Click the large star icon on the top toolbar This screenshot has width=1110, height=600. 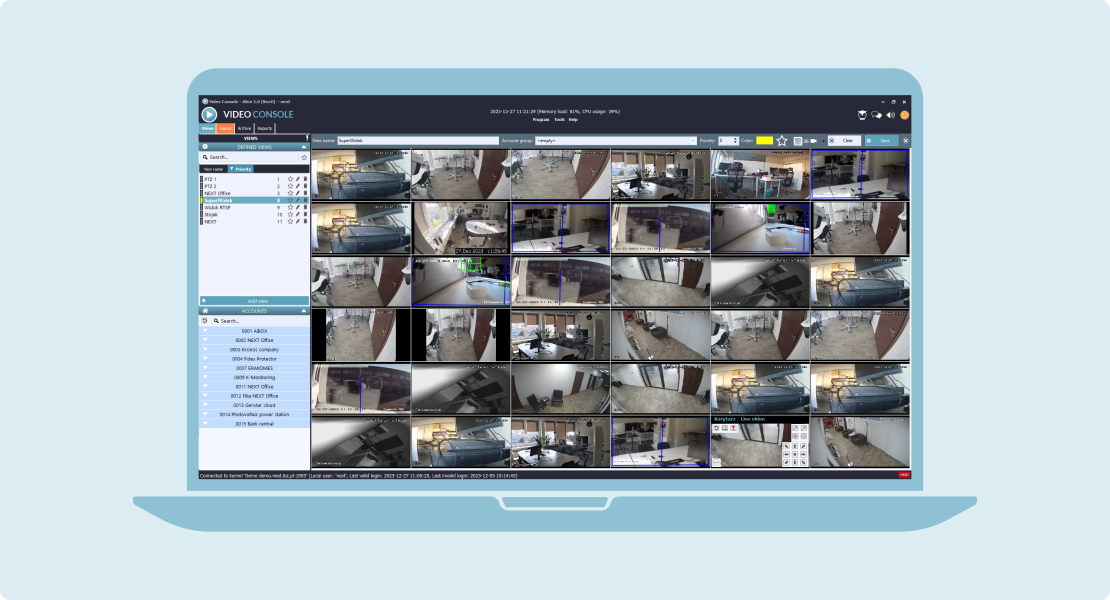coord(782,140)
